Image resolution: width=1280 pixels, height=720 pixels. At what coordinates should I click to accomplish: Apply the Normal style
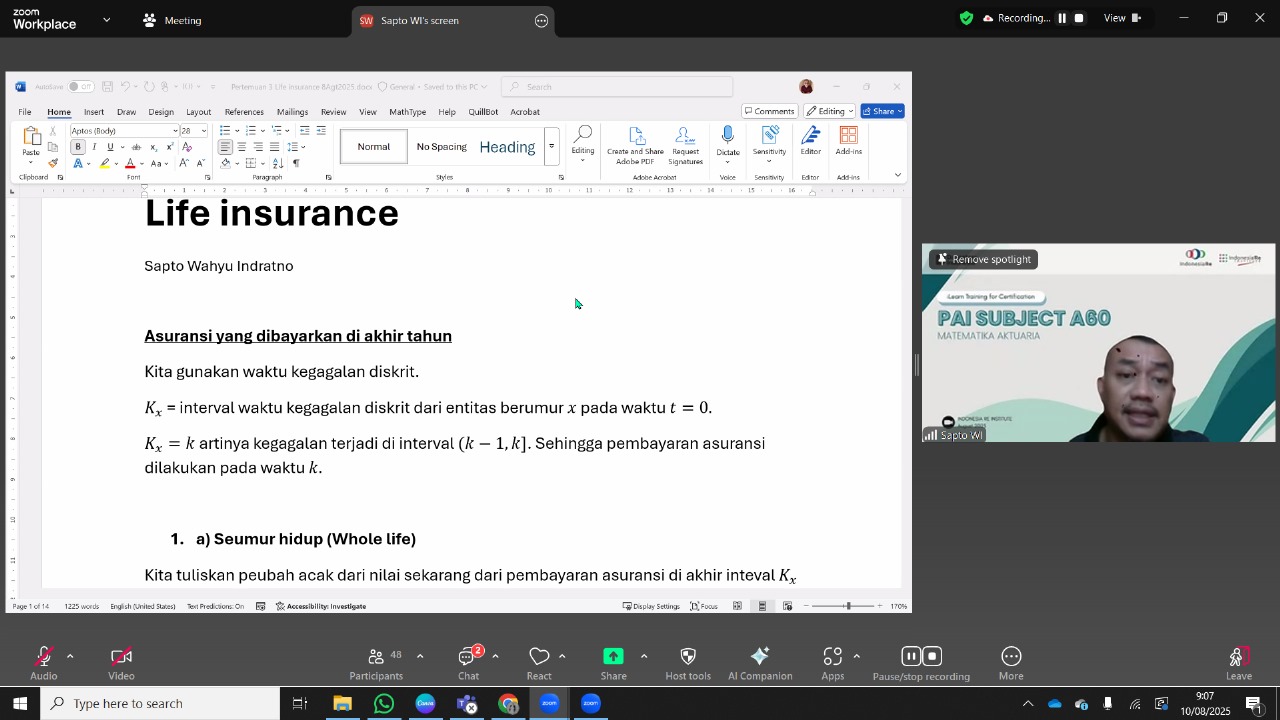pos(373,147)
